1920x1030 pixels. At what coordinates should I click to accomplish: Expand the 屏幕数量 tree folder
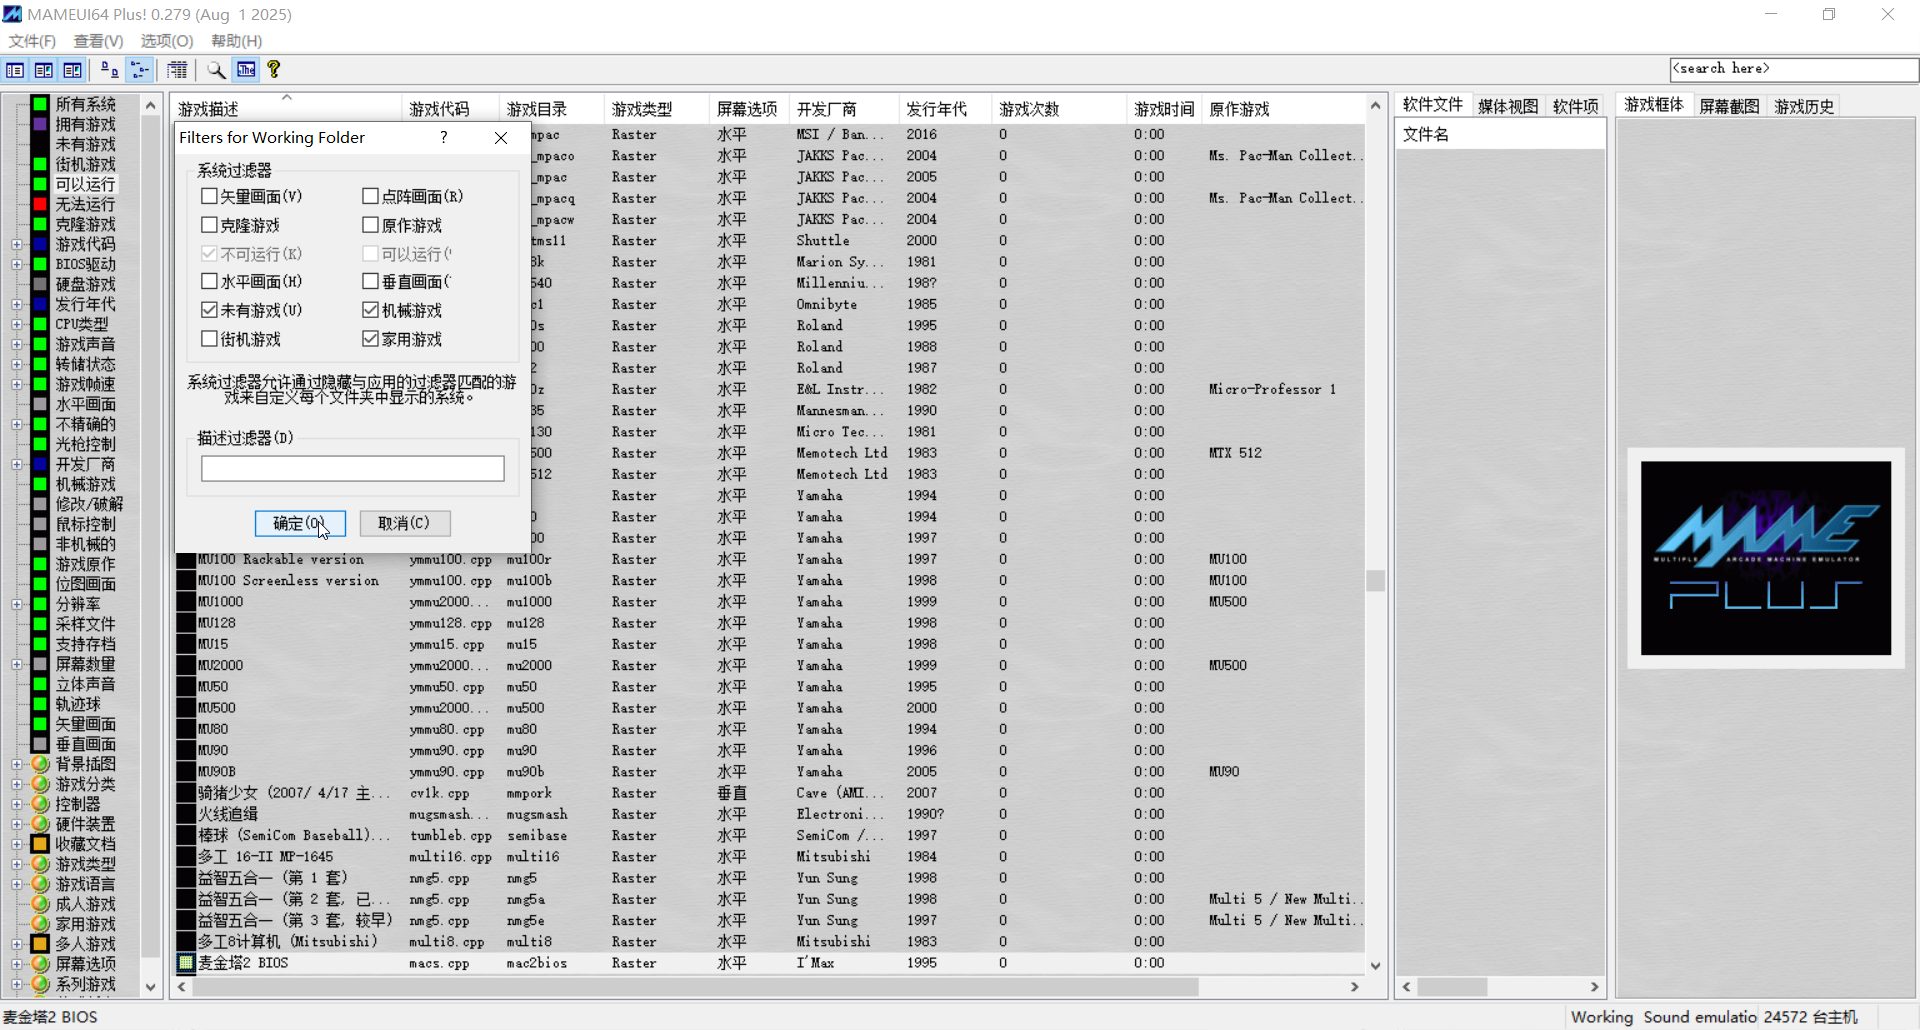[17, 664]
